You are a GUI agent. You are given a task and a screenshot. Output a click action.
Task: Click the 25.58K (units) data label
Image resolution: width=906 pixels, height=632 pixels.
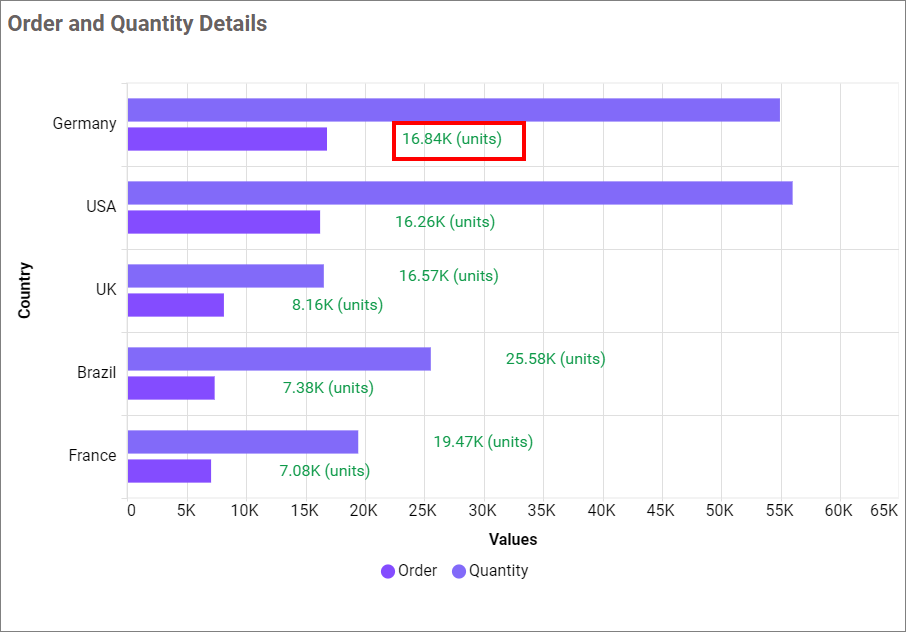(x=555, y=359)
